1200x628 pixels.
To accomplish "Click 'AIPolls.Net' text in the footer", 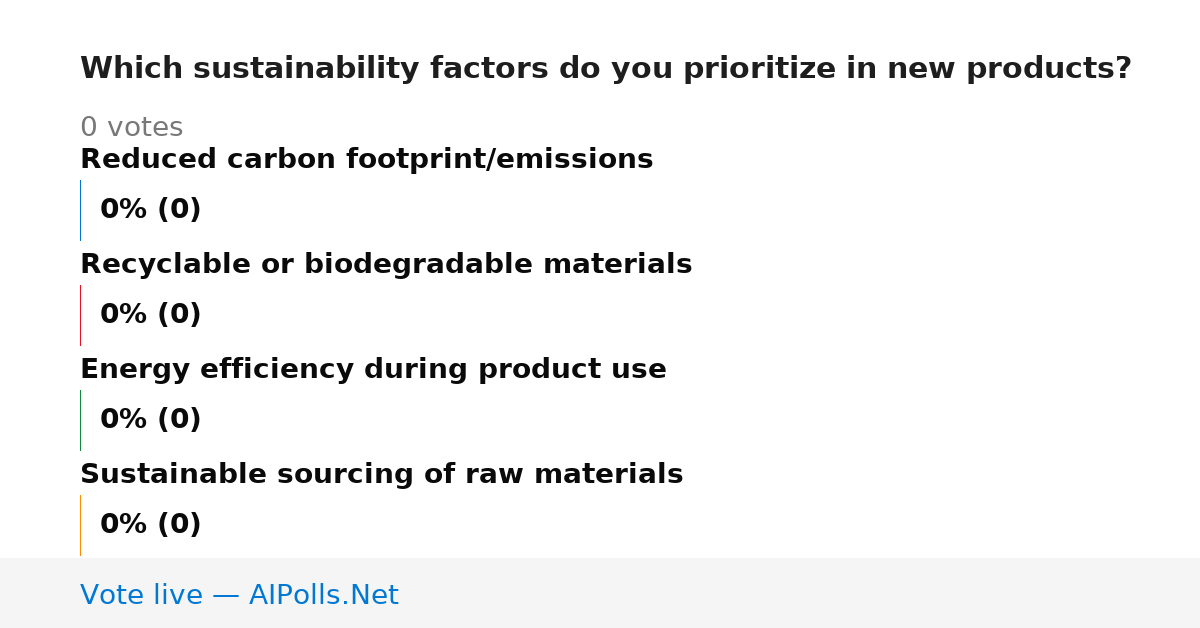I will 323,595.
